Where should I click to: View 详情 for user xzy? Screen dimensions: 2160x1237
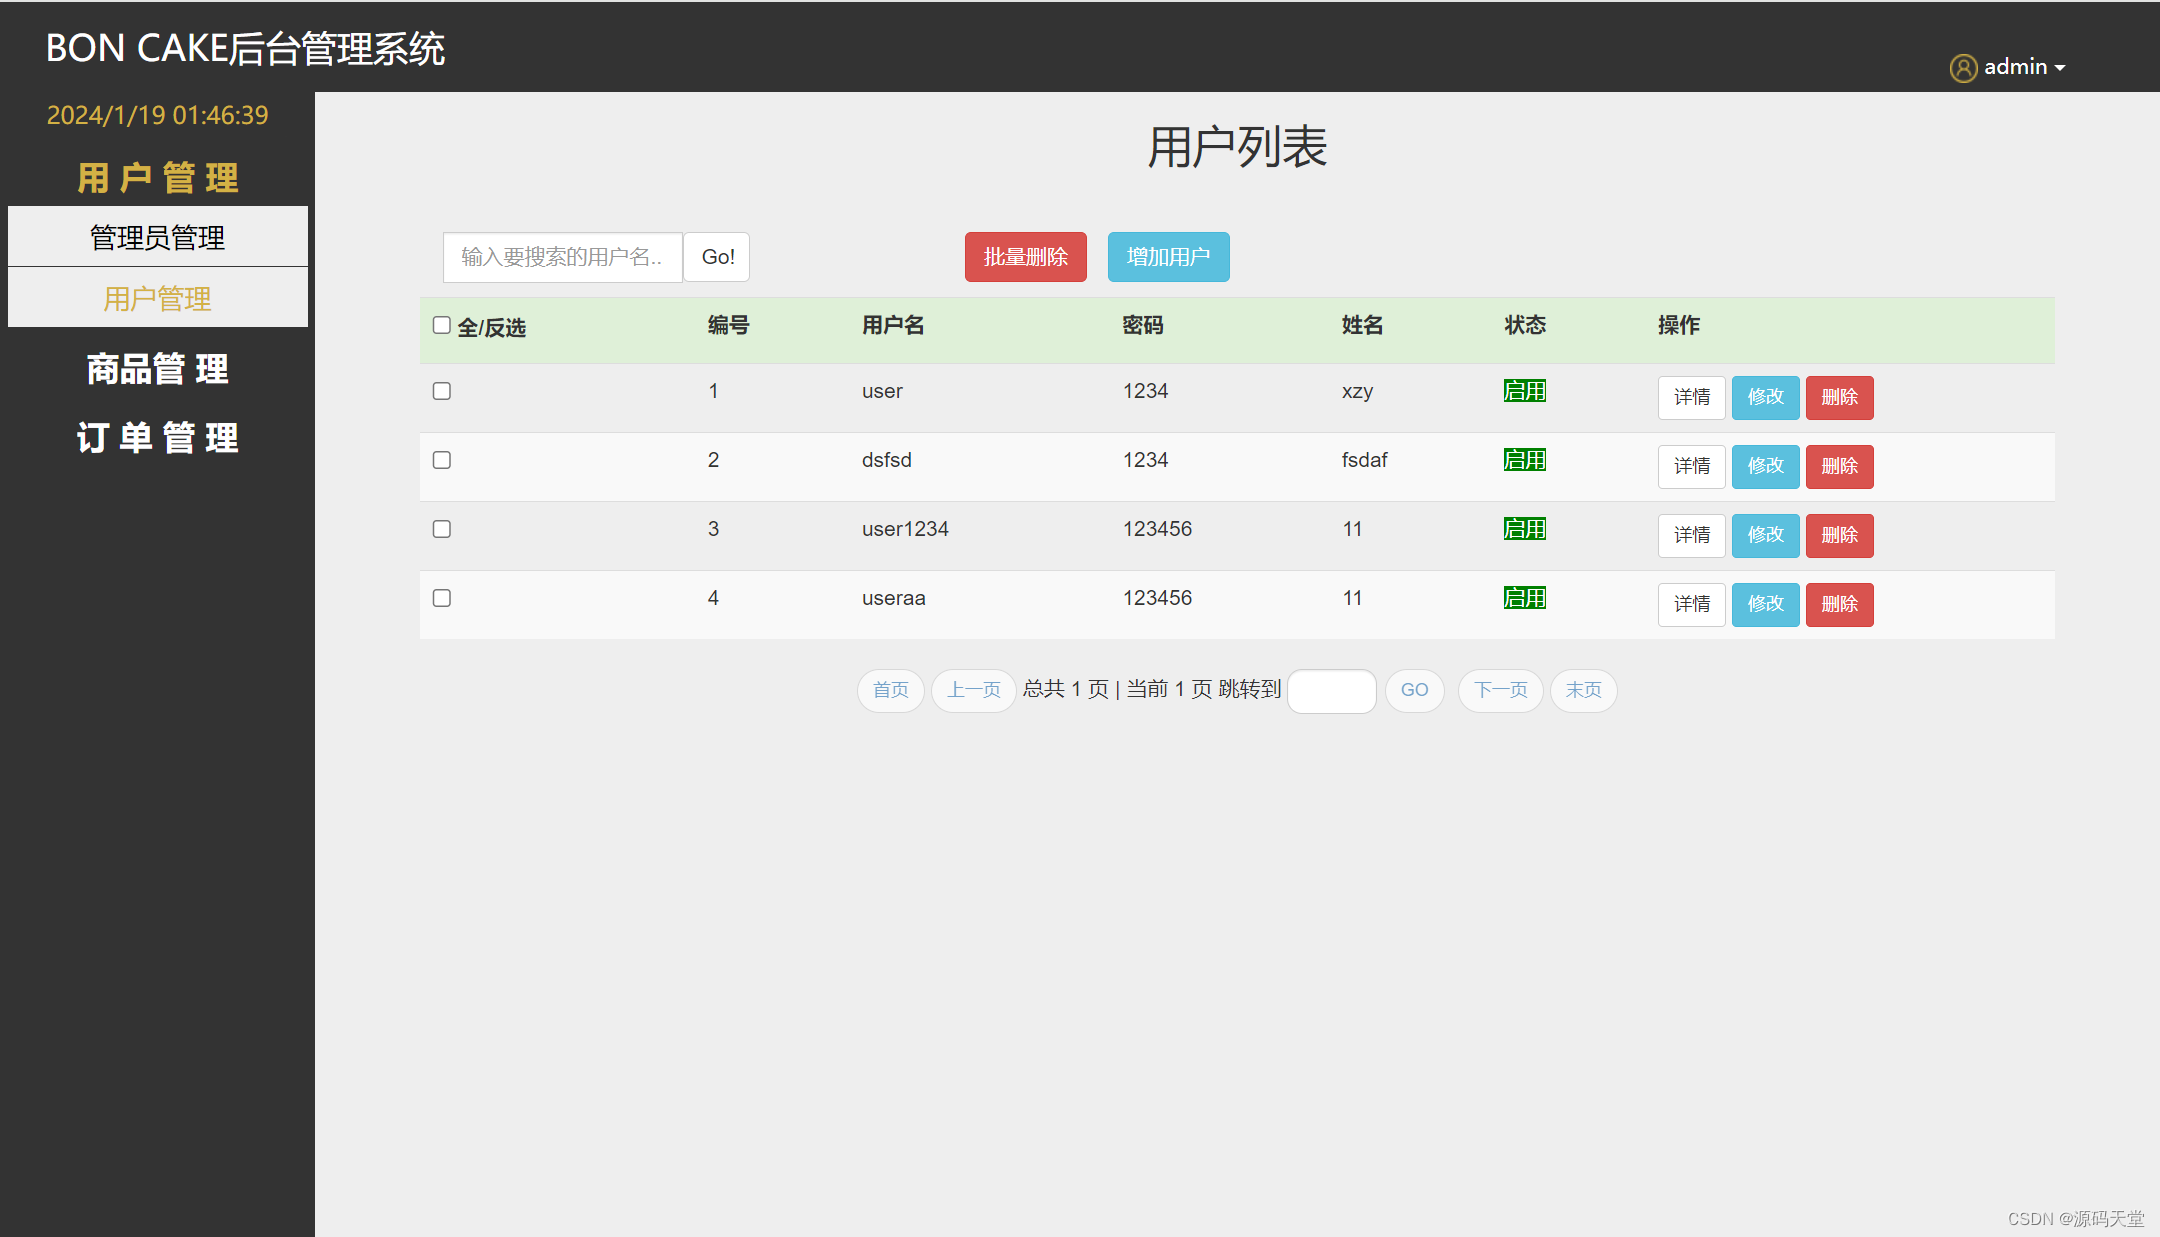(1692, 397)
